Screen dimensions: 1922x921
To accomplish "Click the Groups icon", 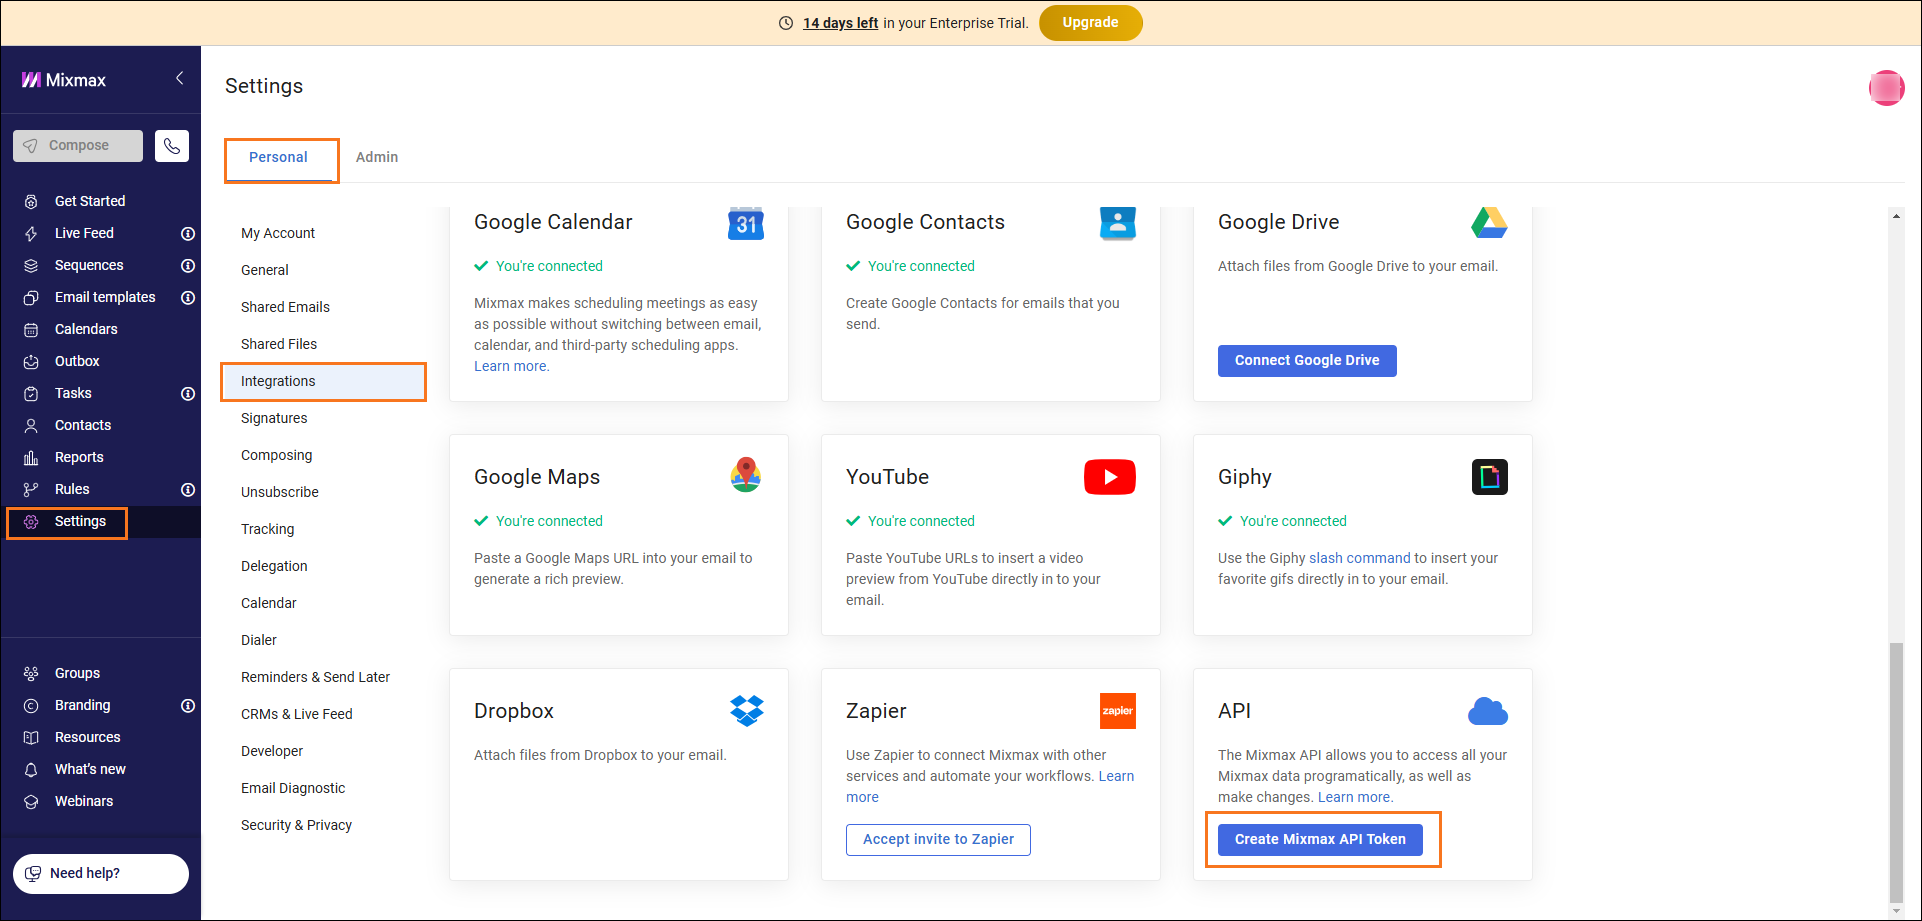I will point(31,674).
